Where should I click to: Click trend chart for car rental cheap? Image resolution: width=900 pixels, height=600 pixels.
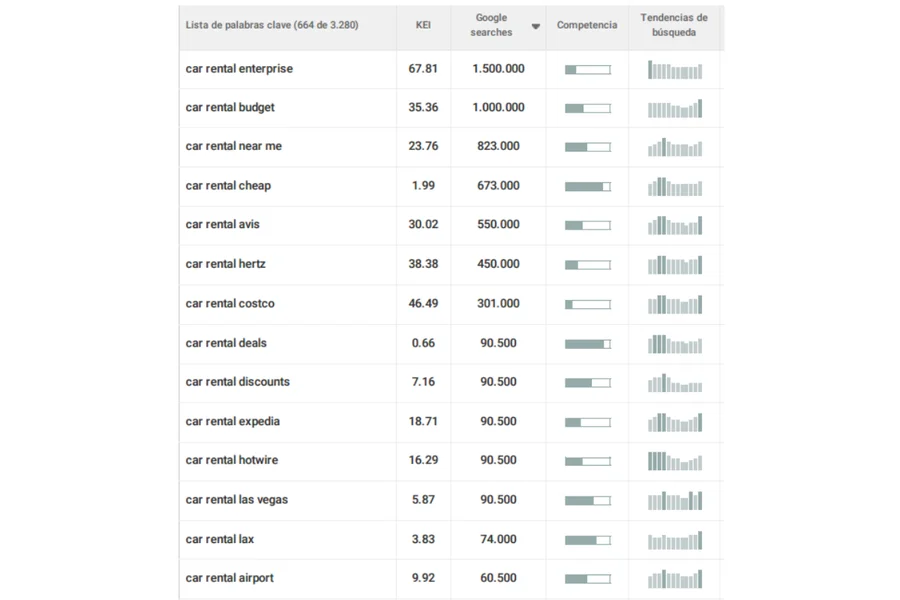[675, 186]
